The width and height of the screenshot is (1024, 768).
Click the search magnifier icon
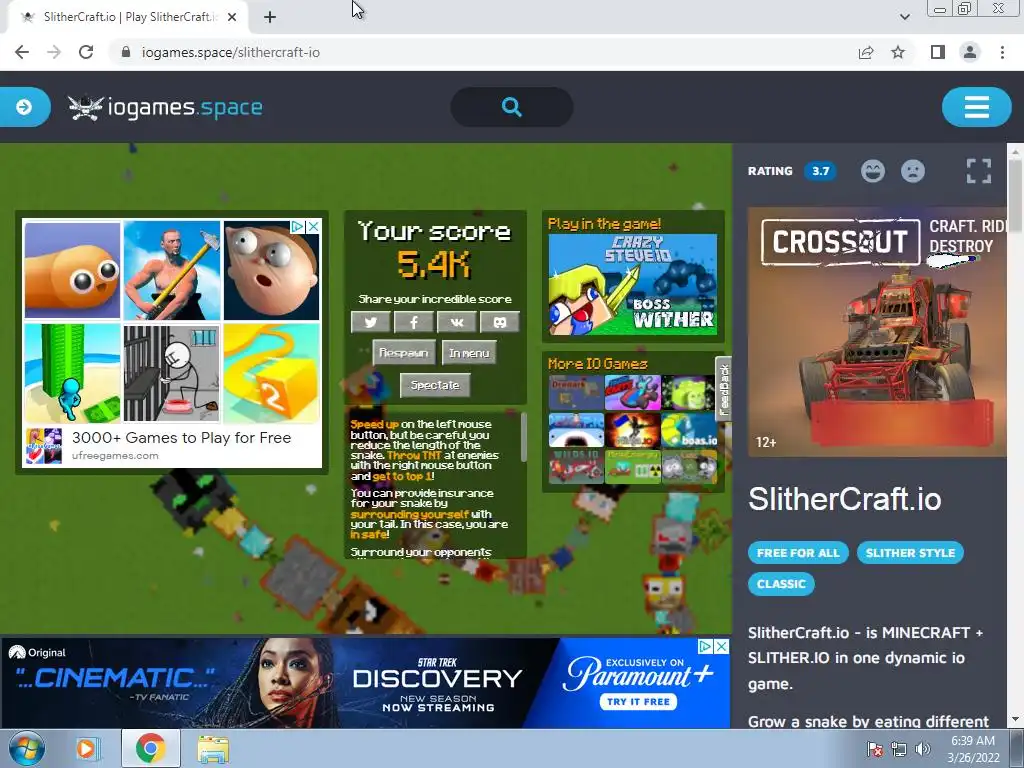[x=512, y=106]
